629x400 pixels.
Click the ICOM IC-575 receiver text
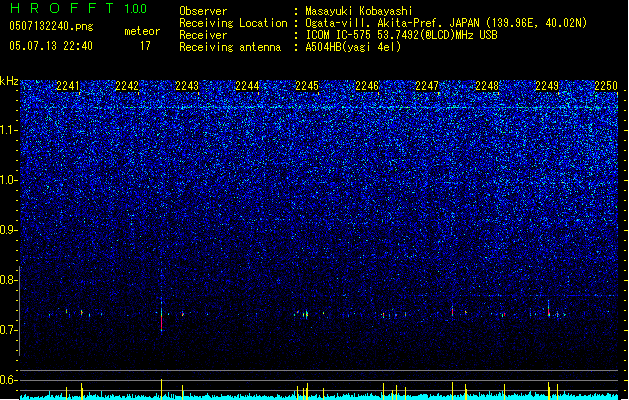(x=401, y=35)
